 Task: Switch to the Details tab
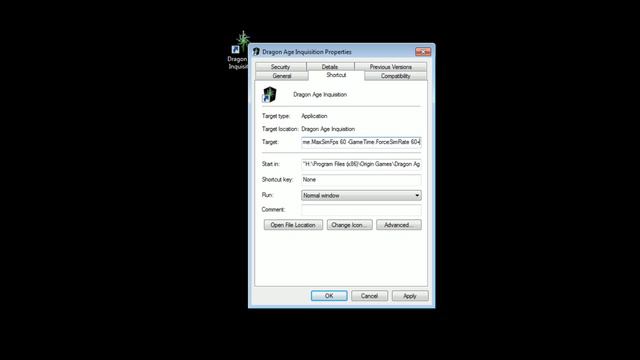coord(330,67)
